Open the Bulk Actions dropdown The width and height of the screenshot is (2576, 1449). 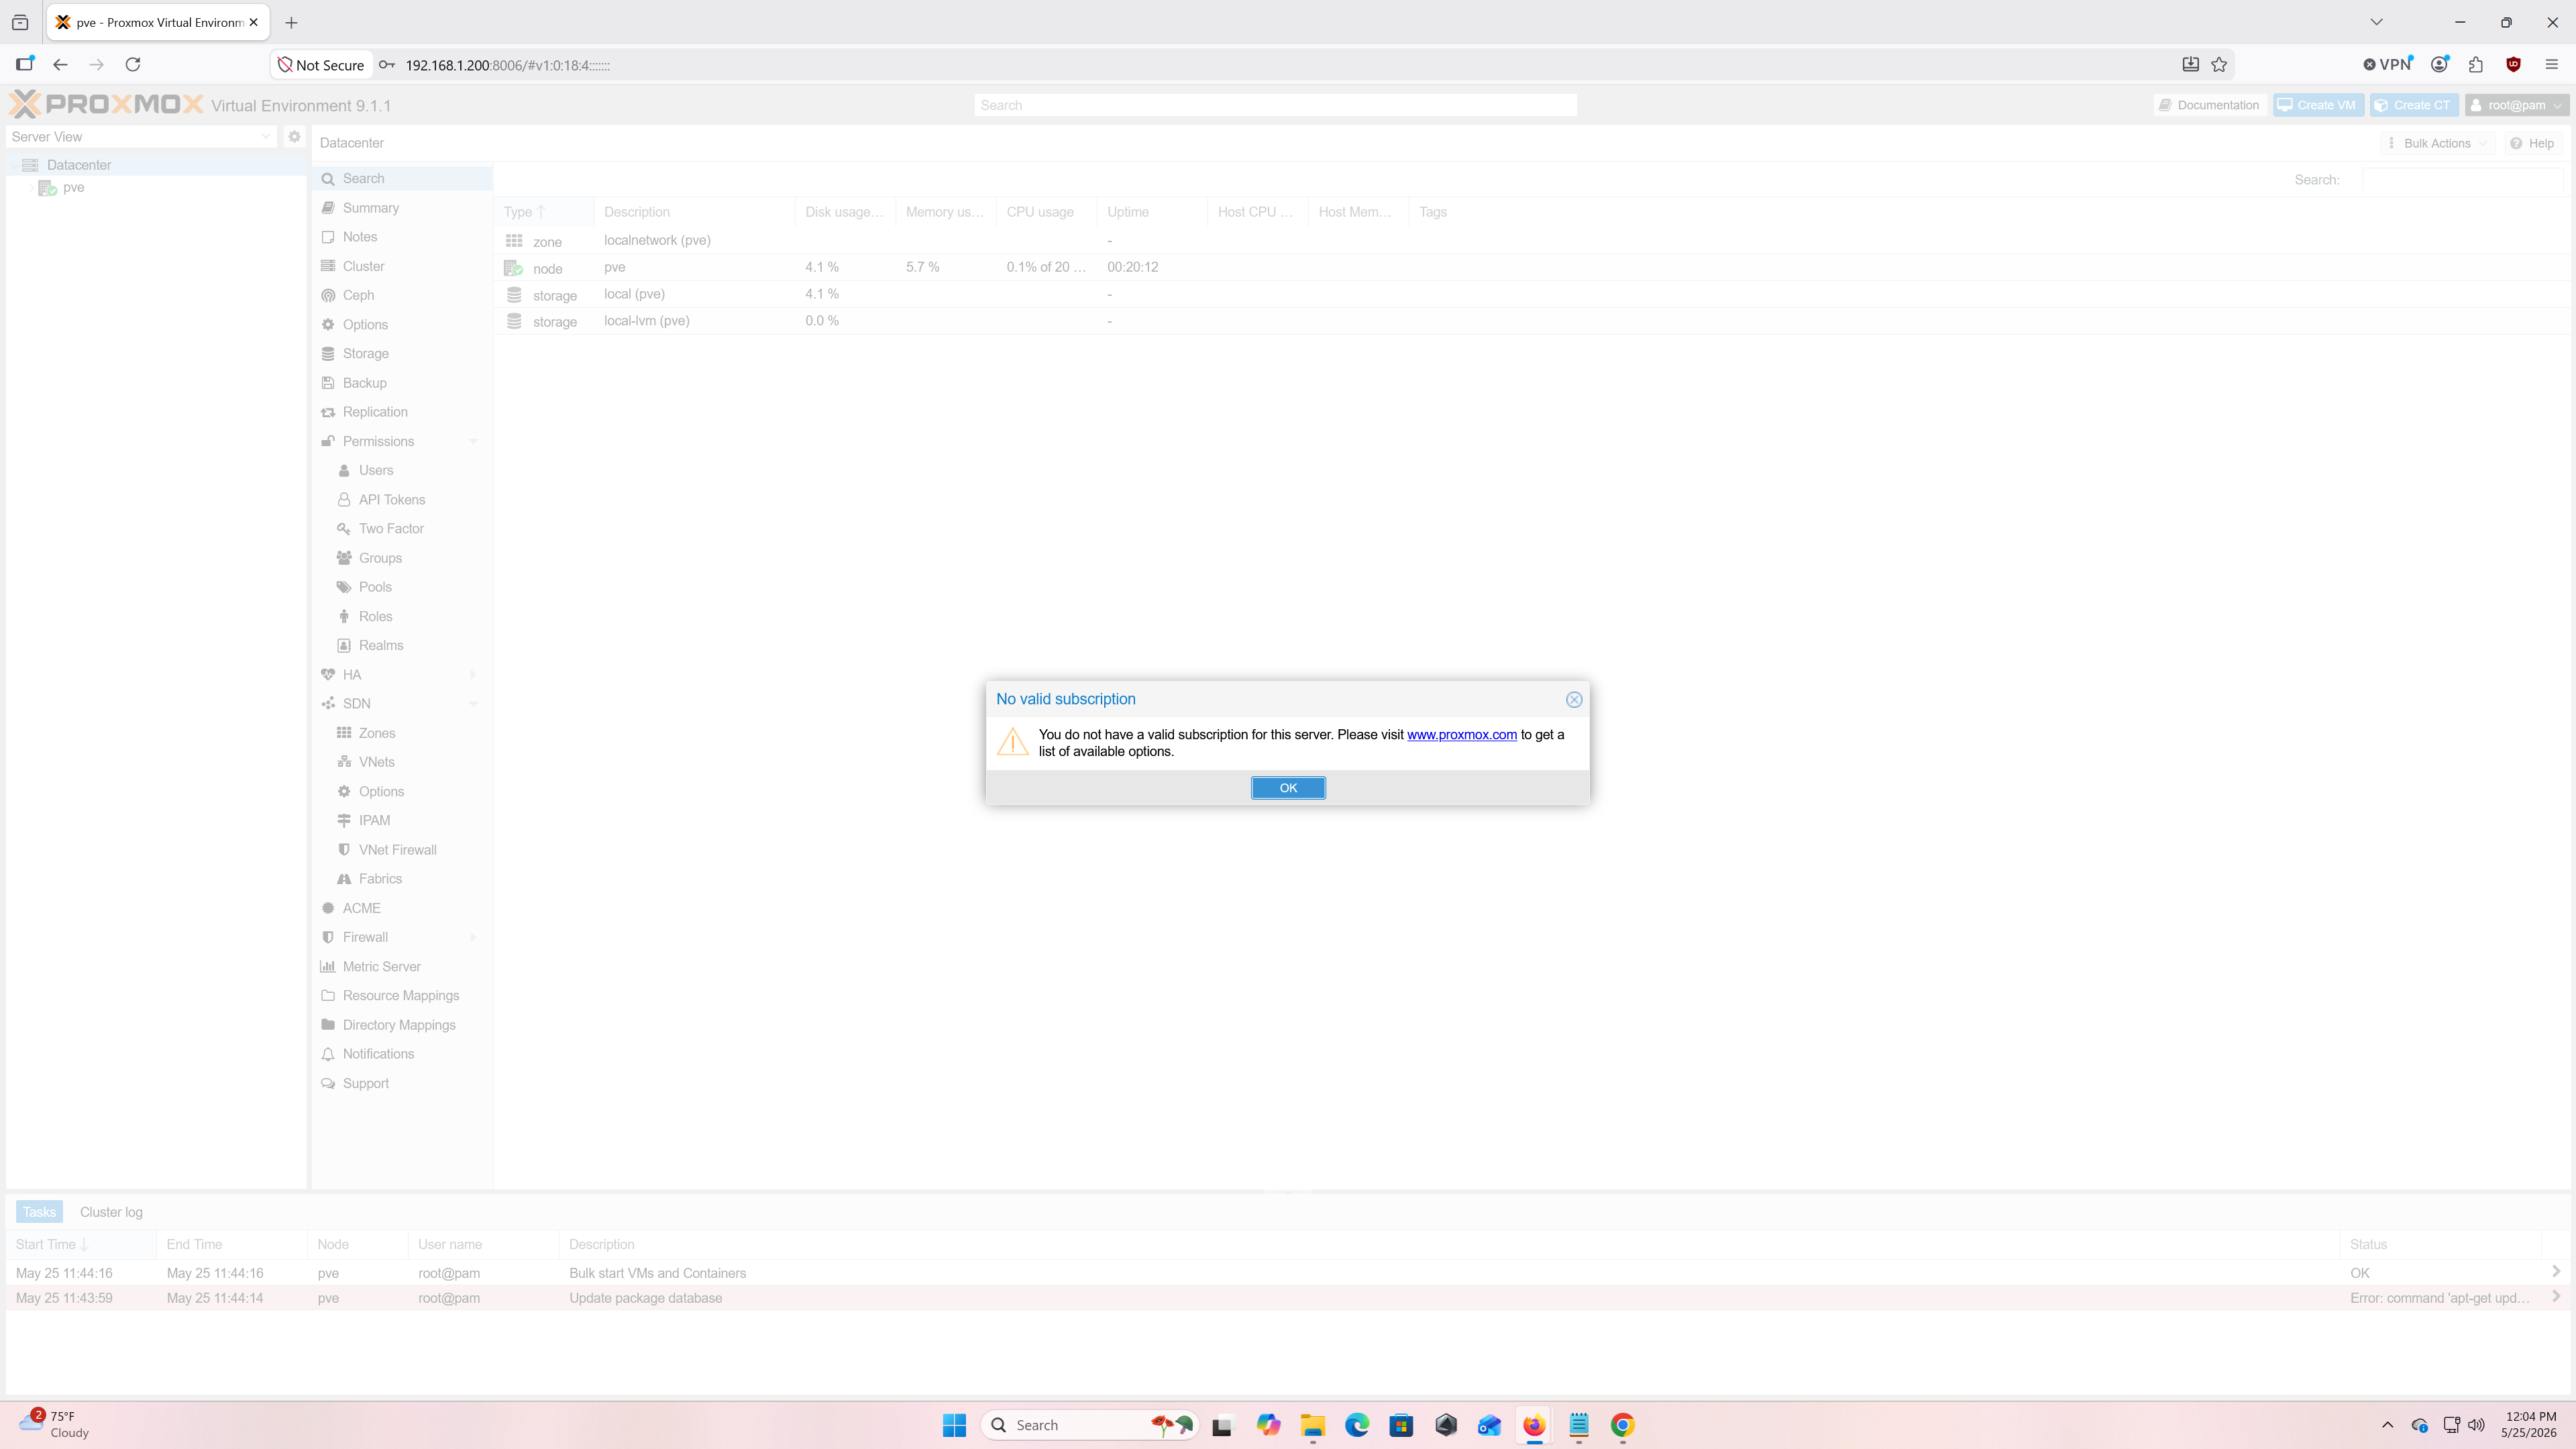2437,143
